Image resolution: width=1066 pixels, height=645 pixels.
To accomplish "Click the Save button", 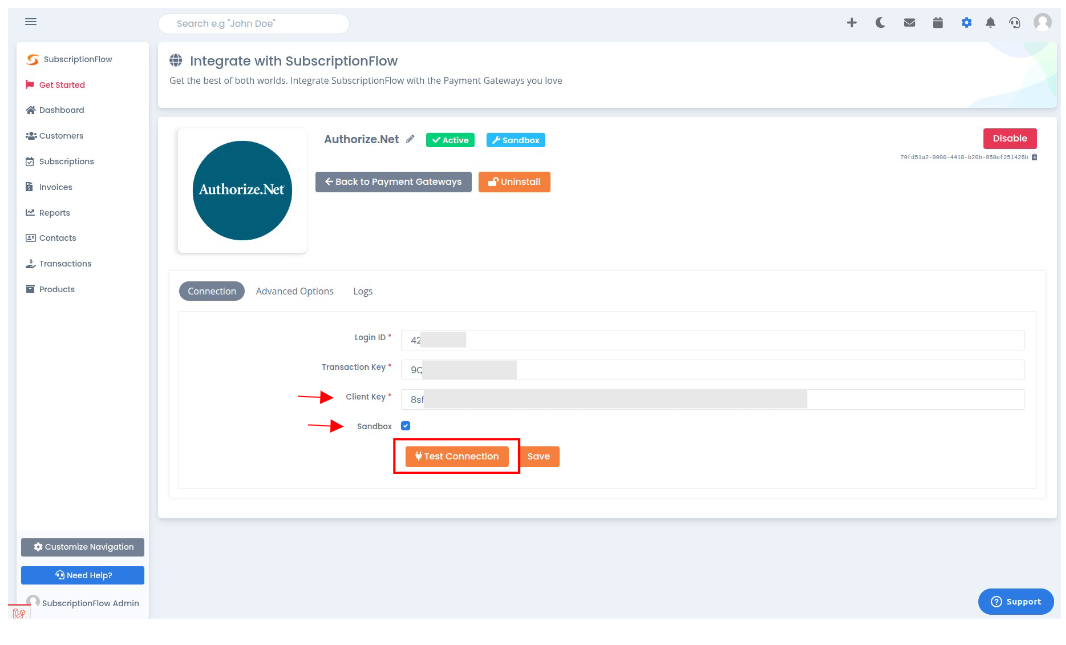I will (x=538, y=457).
